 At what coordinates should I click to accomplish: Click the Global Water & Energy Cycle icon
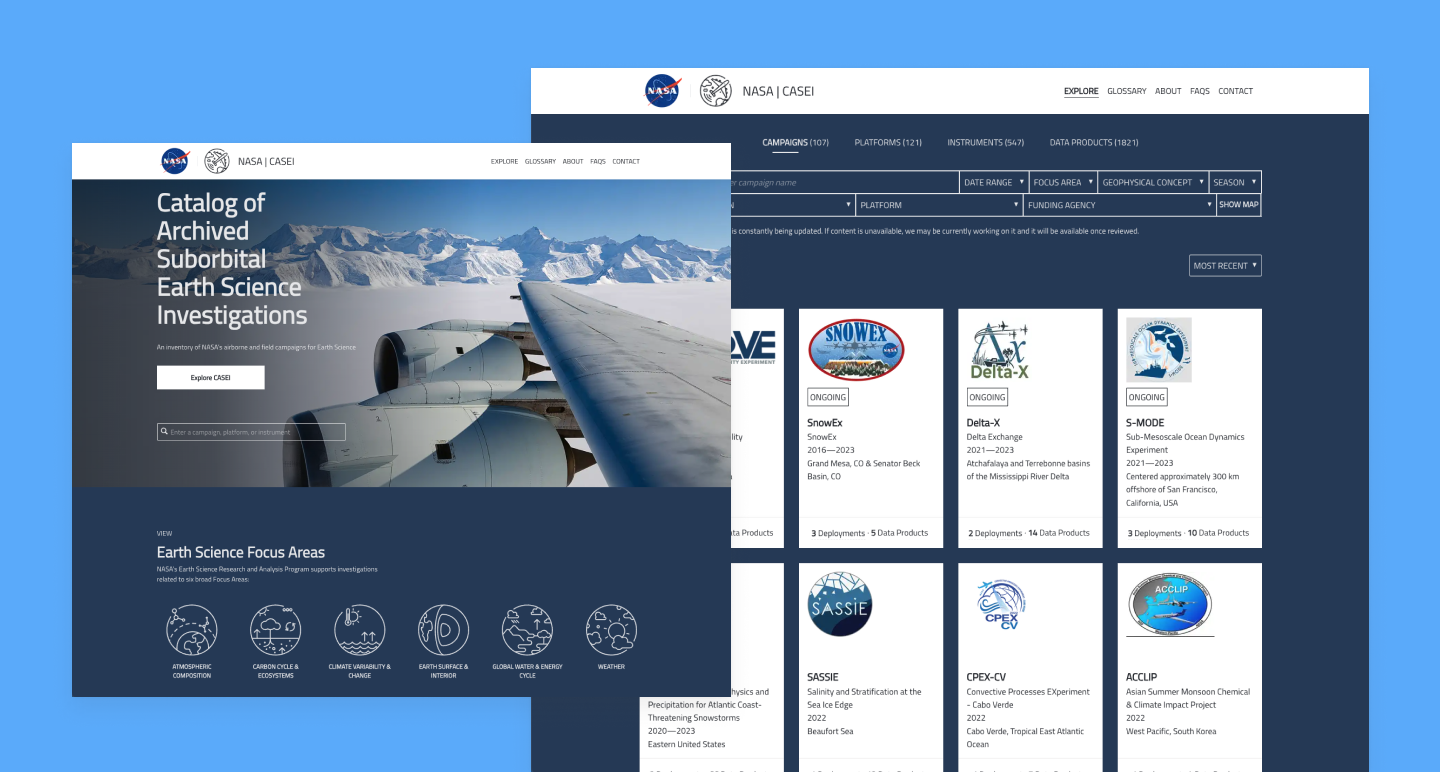(527, 630)
